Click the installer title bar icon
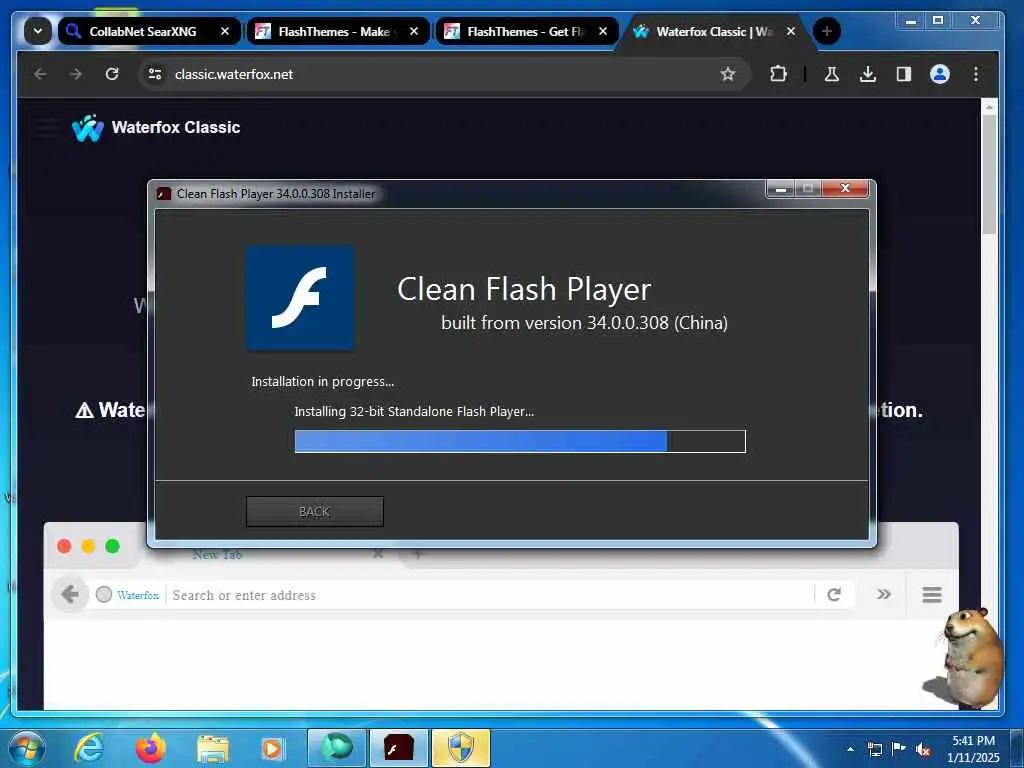The height and width of the screenshot is (768, 1024). pyautogui.click(x=164, y=194)
